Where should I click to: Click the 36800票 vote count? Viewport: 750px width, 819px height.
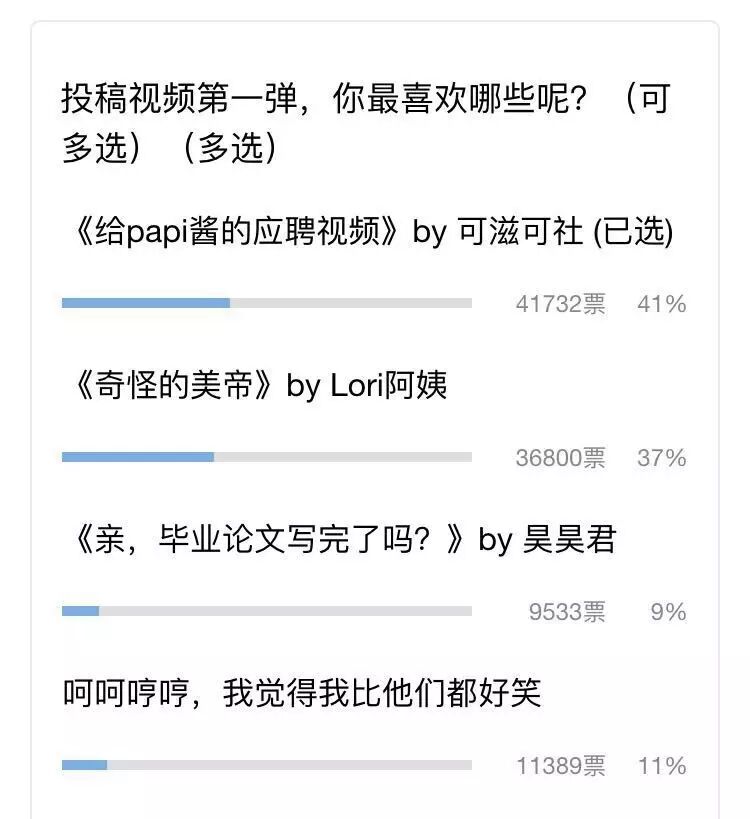tap(560, 458)
